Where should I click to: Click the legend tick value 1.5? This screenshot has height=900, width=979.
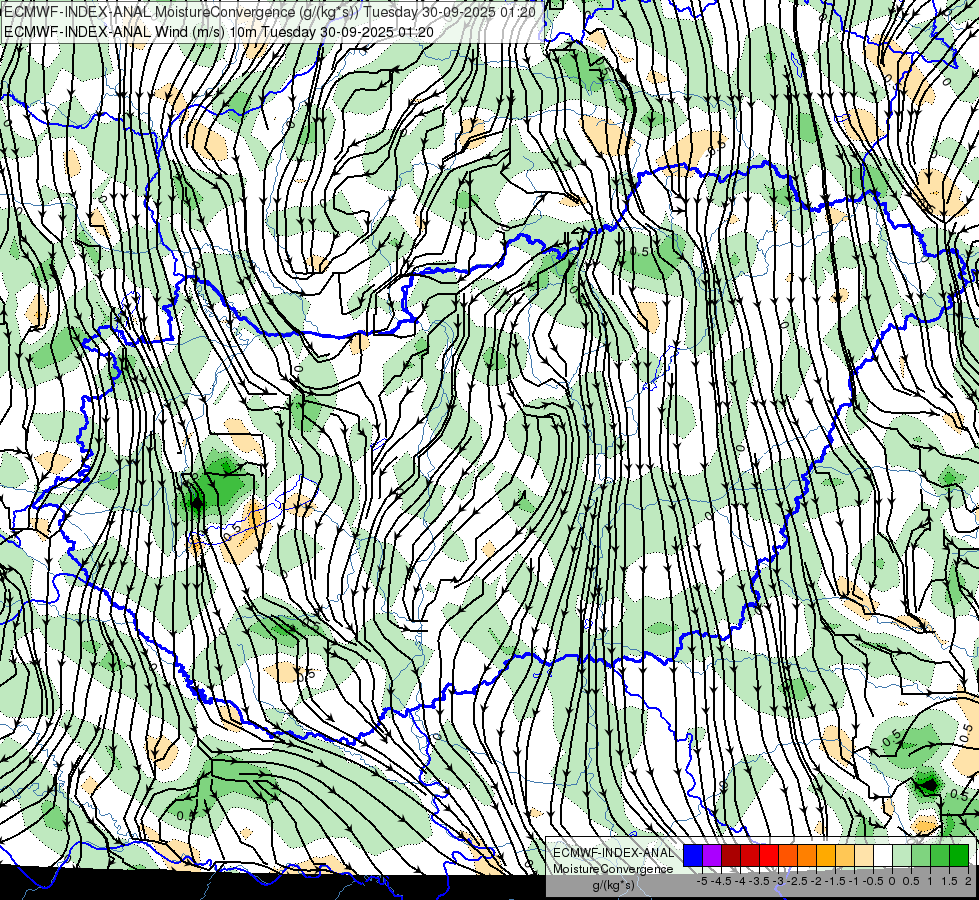(949, 881)
